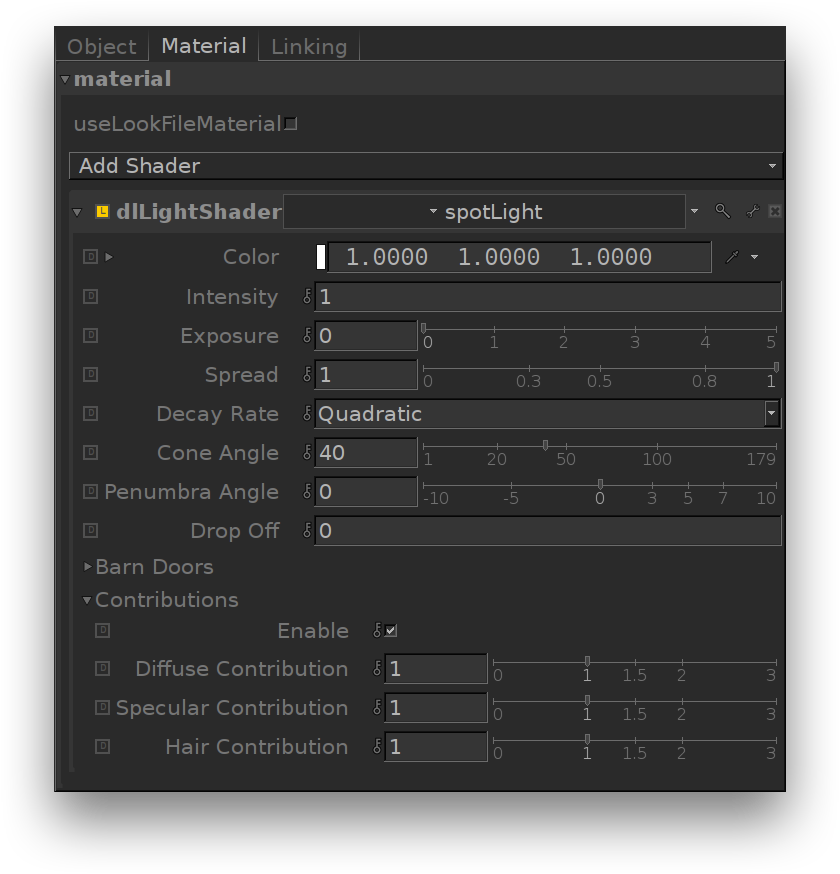This screenshot has height=874, width=840.
Task: Open the spotLight shader selector
Action: pos(485,212)
